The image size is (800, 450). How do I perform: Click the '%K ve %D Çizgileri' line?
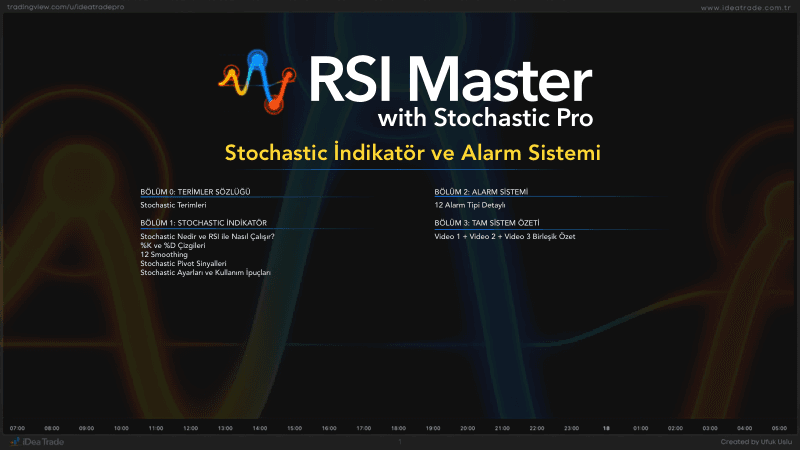click(173, 245)
